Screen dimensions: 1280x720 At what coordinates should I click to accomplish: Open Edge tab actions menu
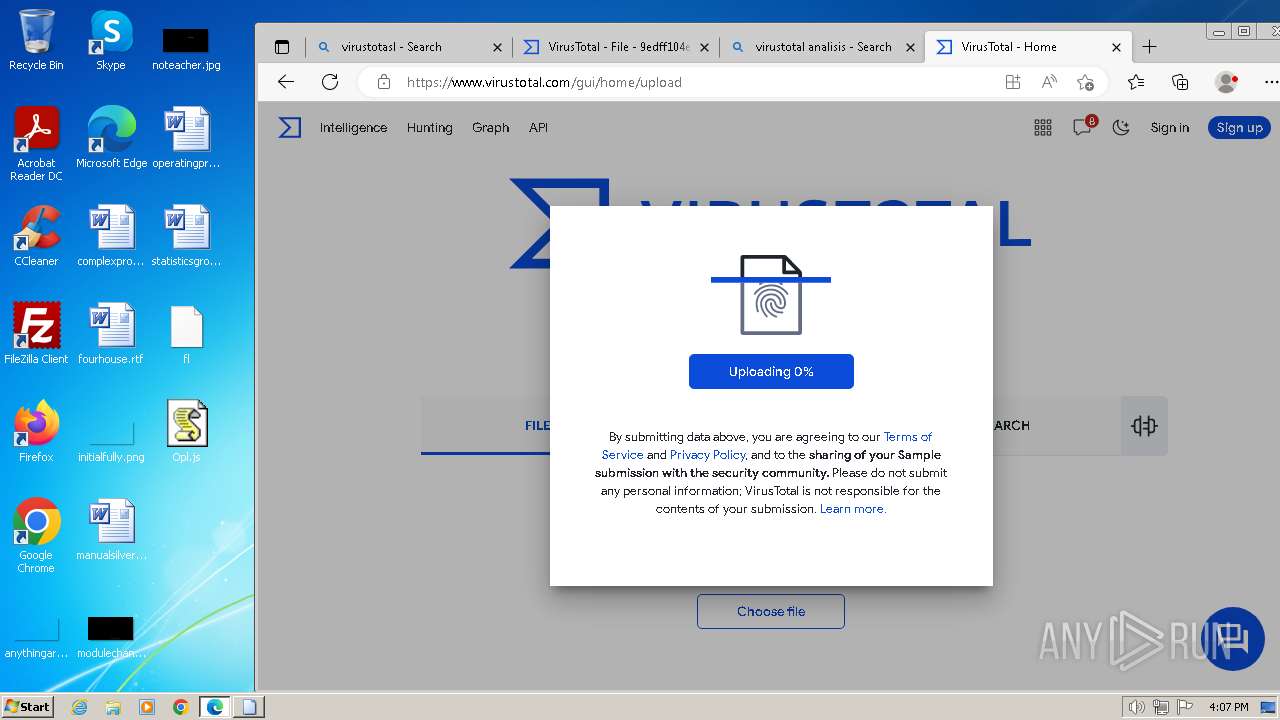[282, 47]
